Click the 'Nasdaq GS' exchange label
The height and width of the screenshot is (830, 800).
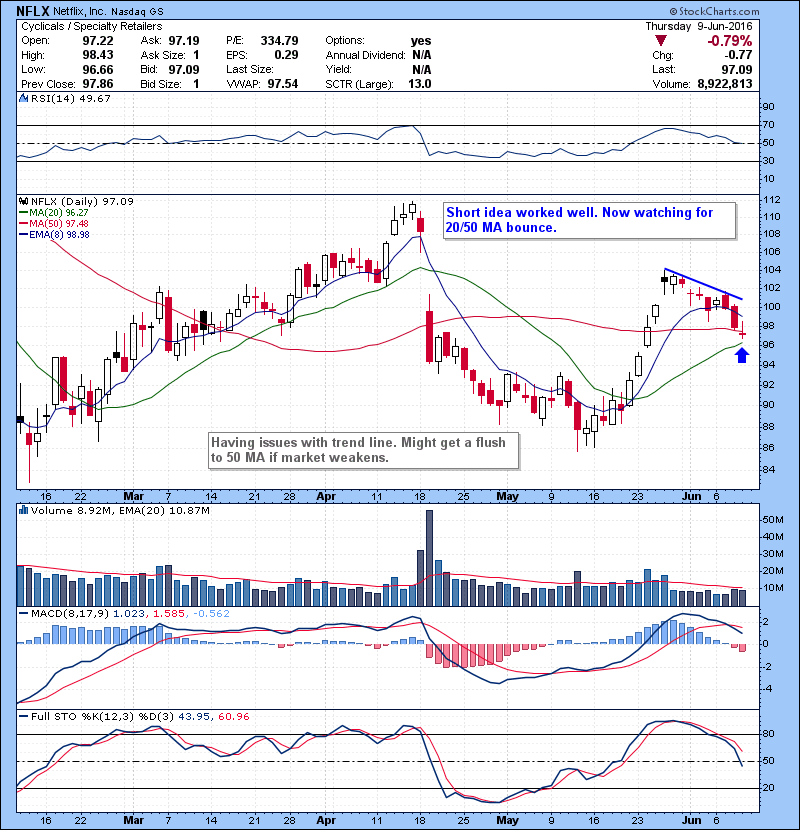click(x=137, y=11)
